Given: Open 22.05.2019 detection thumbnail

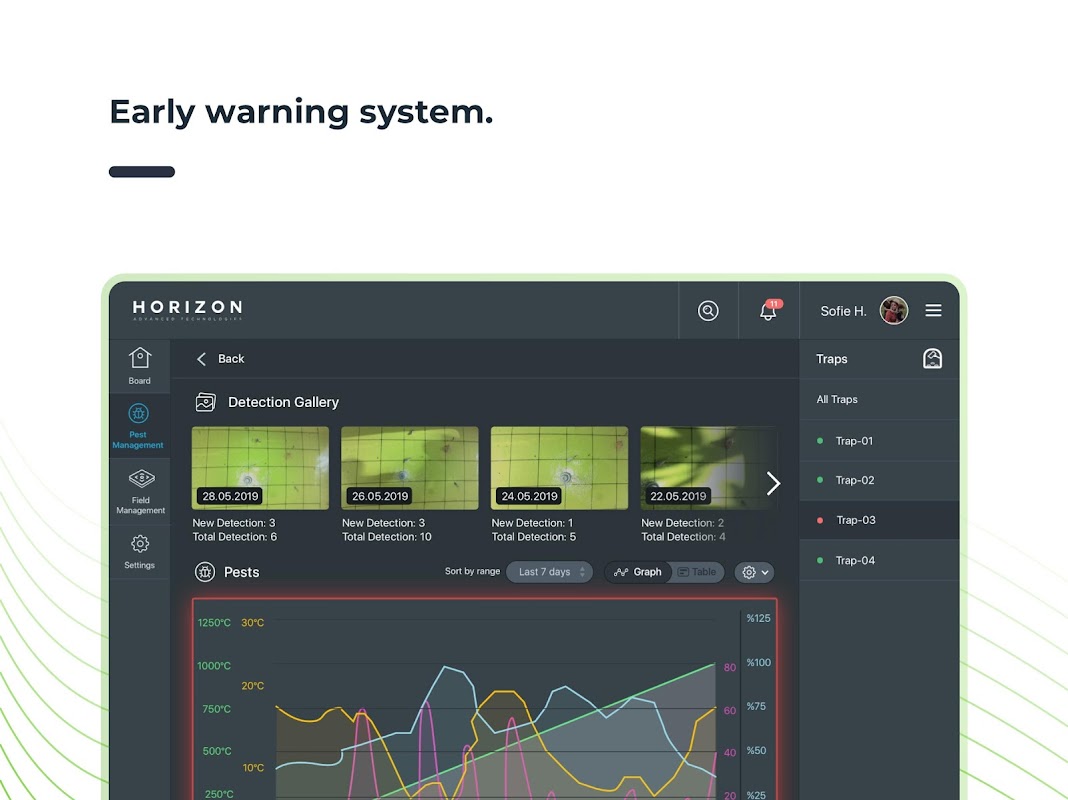Looking at the screenshot, I should point(708,468).
